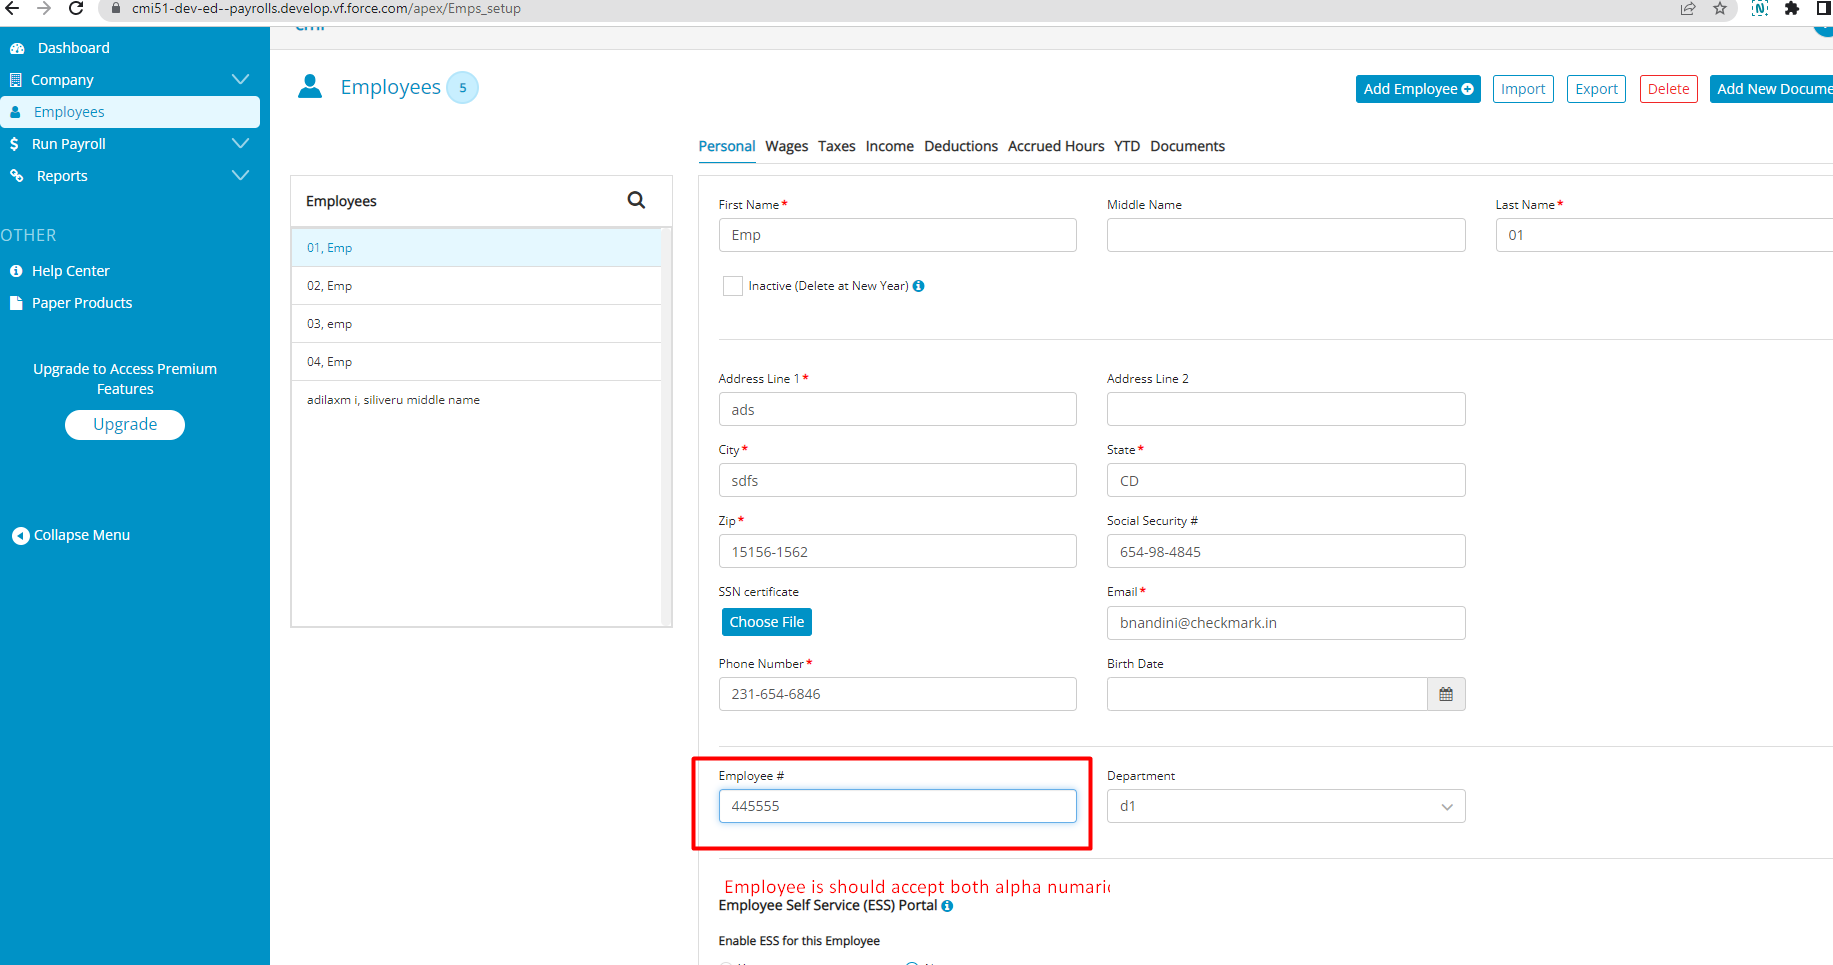This screenshot has height=965, width=1833.
Task: Select Employees in the sidebar menu
Action: (130, 112)
